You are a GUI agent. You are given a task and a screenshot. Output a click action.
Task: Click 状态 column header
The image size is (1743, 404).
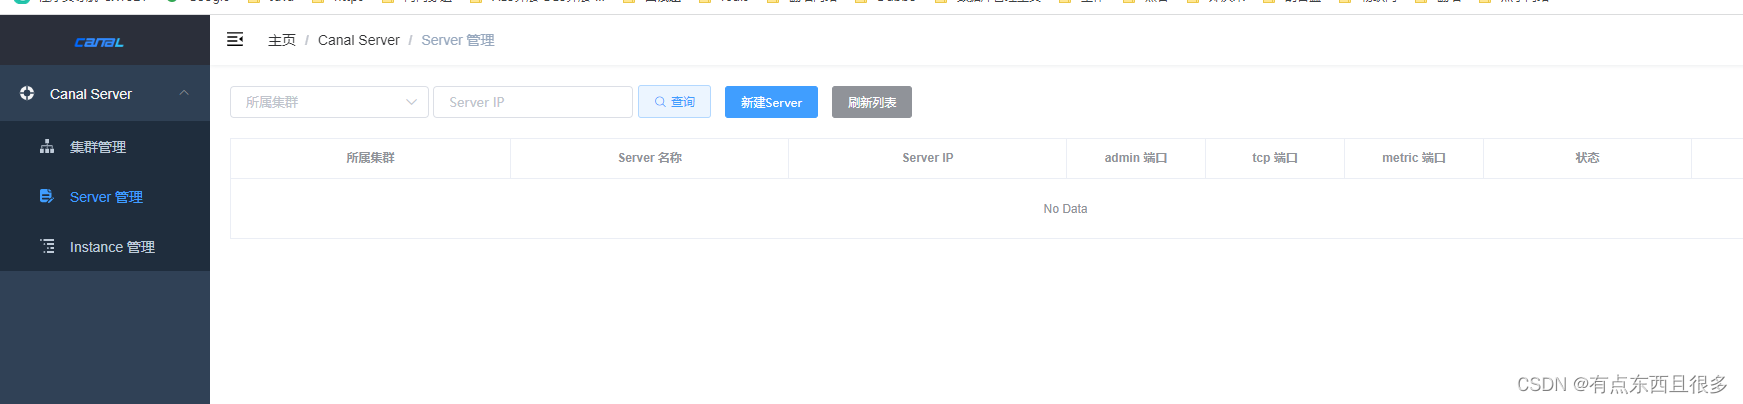(x=1587, y=158)
